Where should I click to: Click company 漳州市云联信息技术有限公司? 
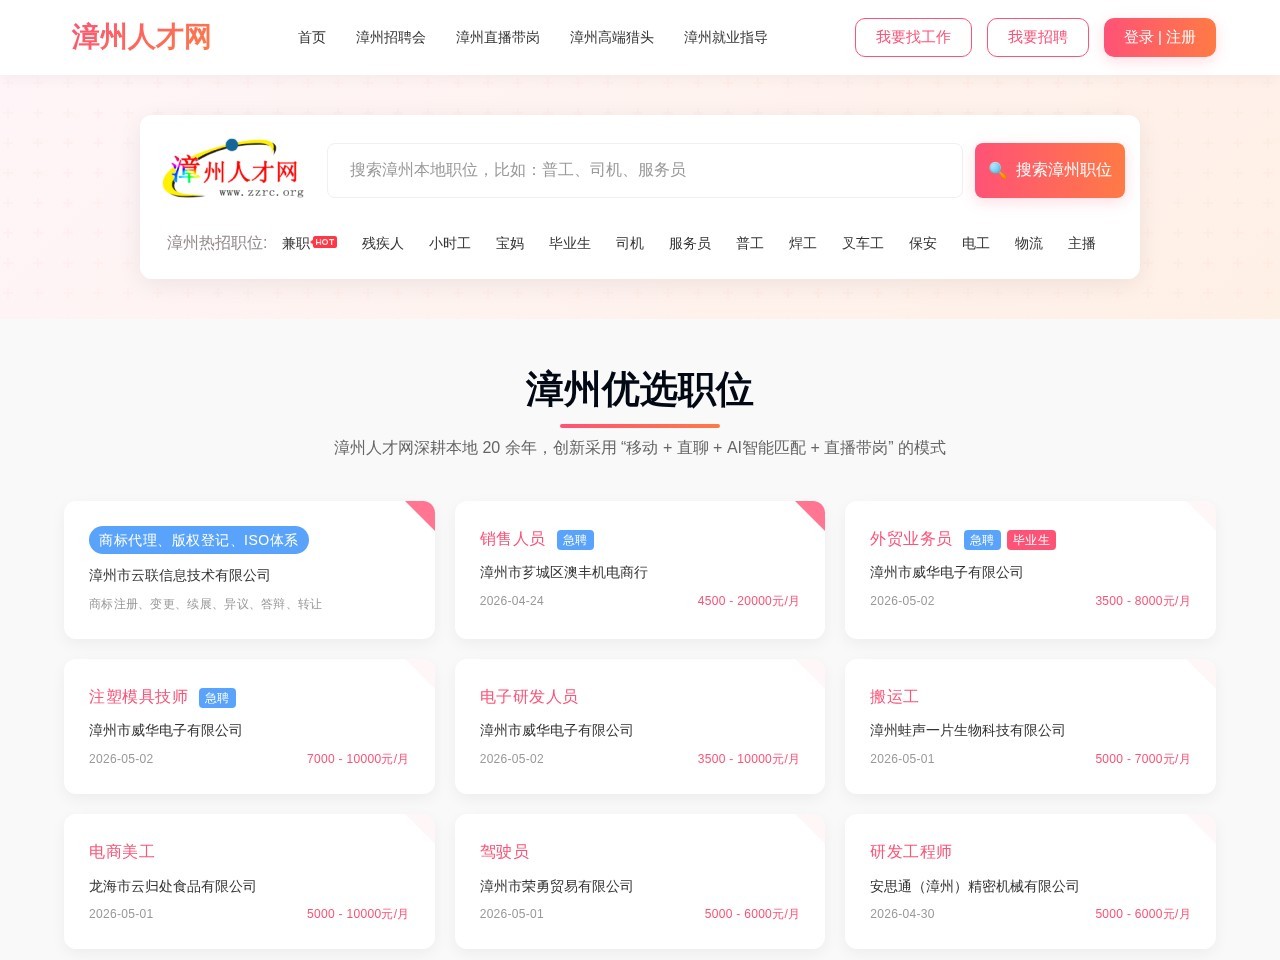click(180, 576)
